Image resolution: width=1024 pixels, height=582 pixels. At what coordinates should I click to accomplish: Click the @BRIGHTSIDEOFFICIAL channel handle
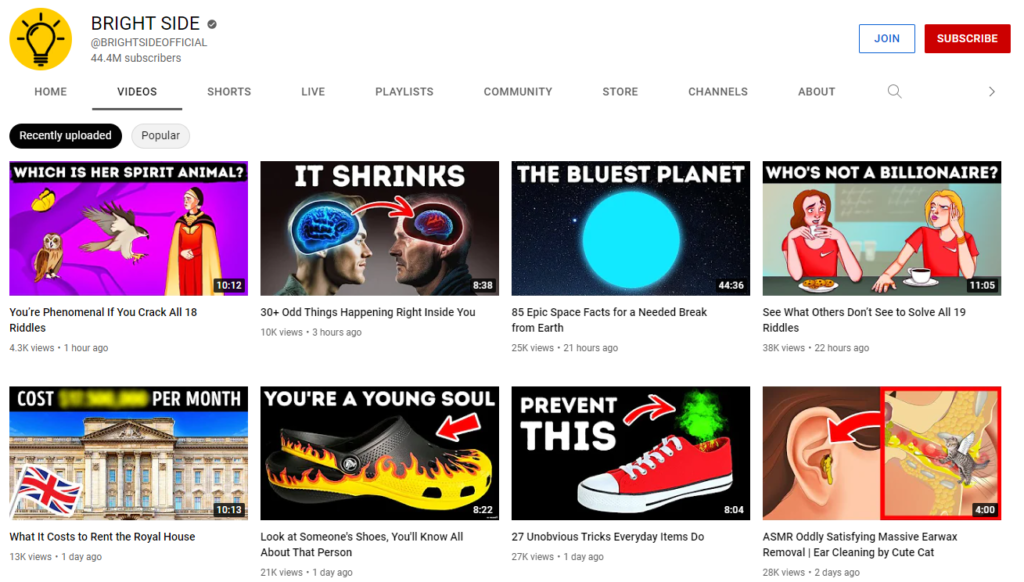(x=149, y=43)
